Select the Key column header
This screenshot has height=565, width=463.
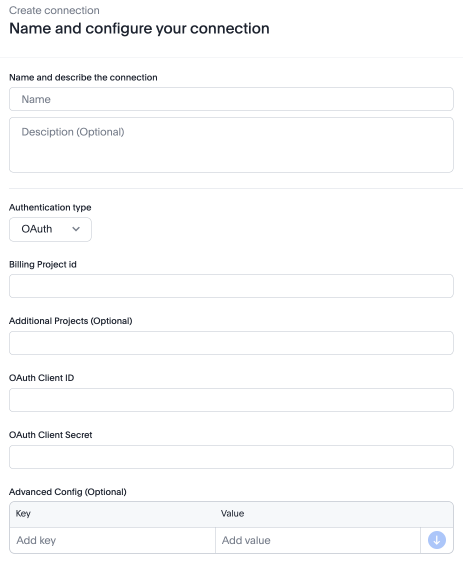pos(23,513)
